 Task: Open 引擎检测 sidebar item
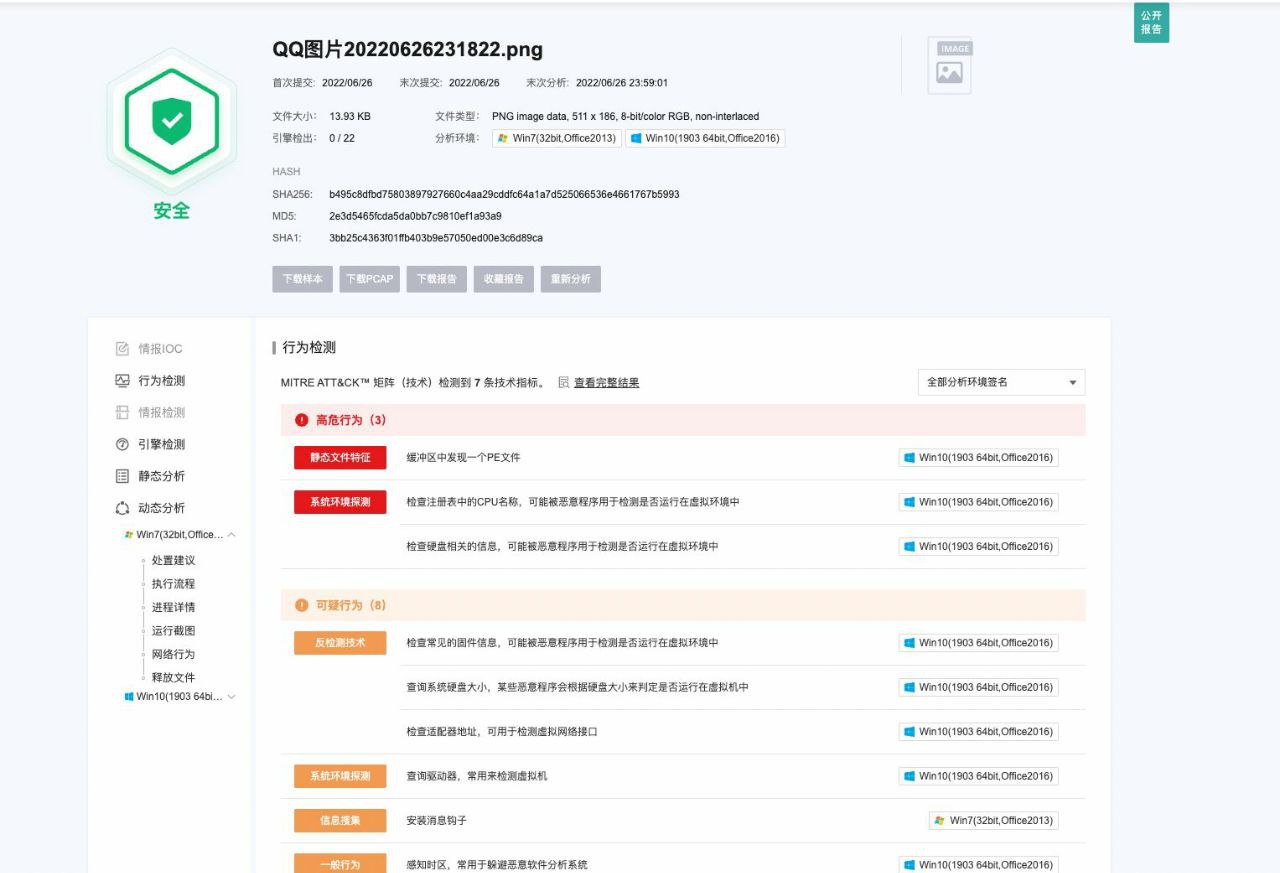point(161,444)
